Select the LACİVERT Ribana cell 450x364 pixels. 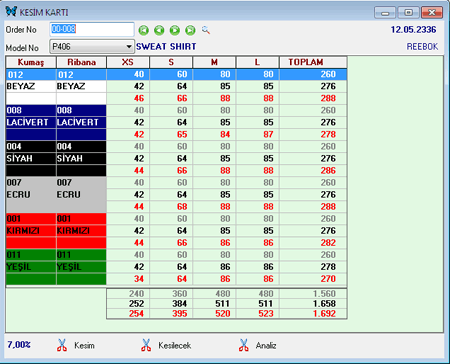(x=81, y=122)
